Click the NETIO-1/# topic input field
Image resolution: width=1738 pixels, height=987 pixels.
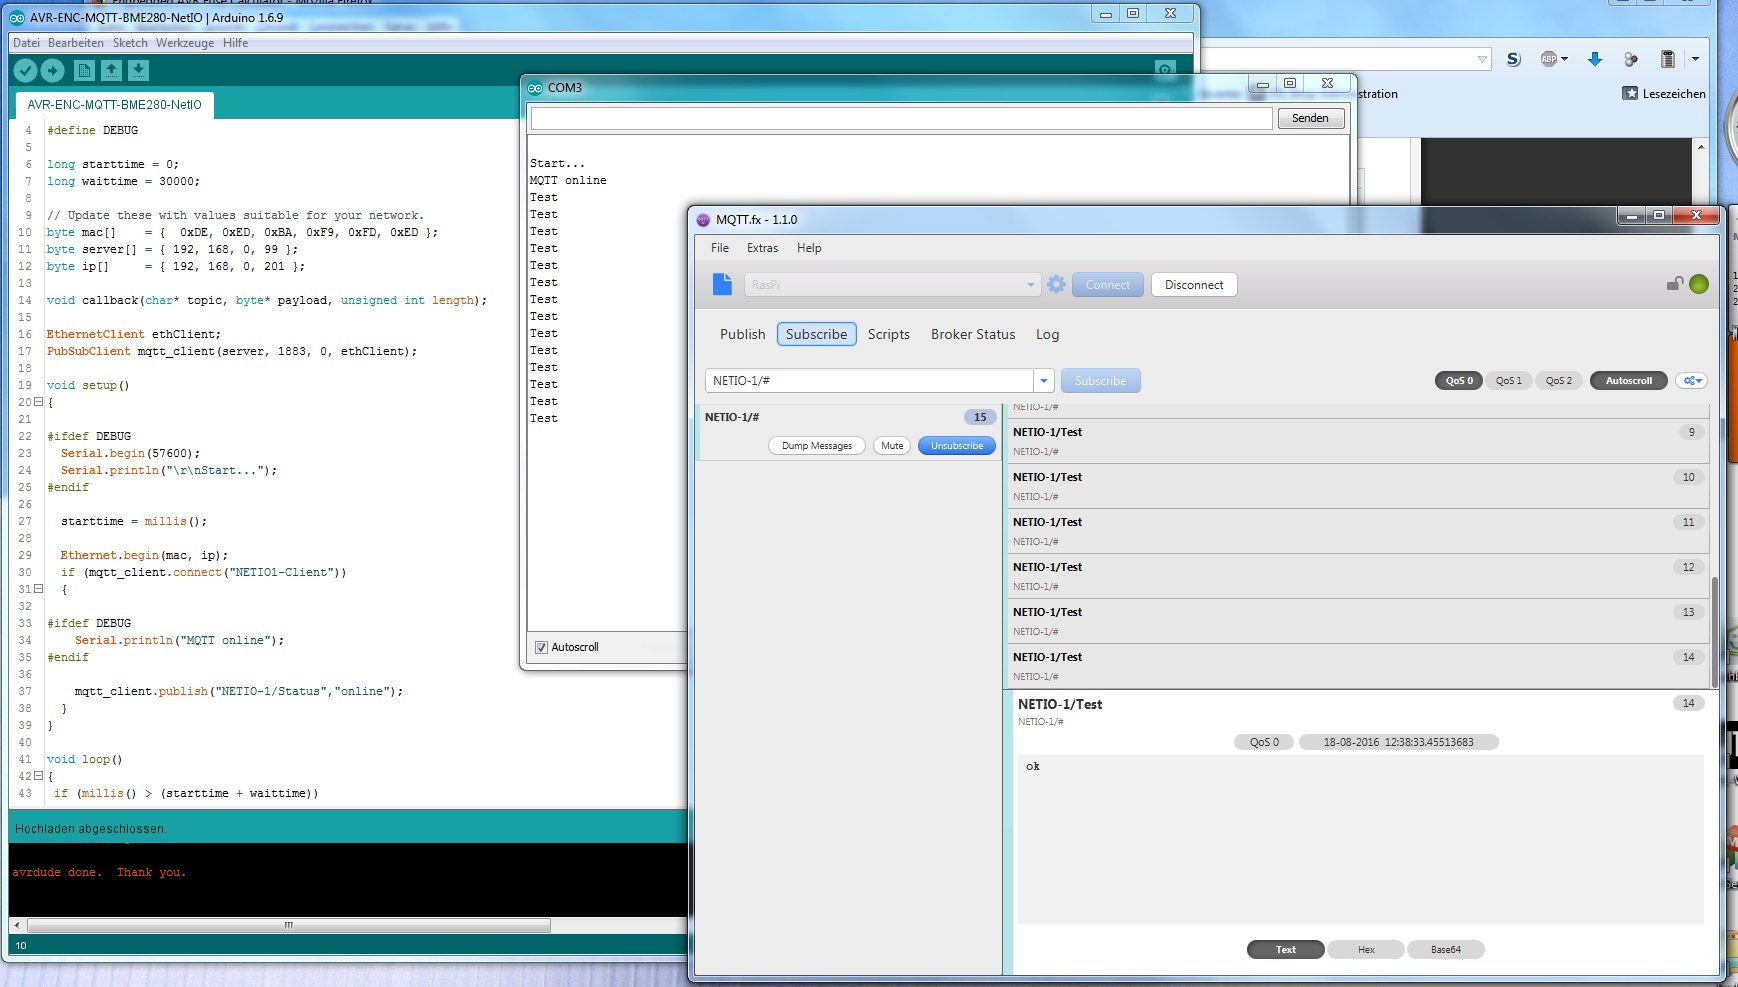click(869, 381)
